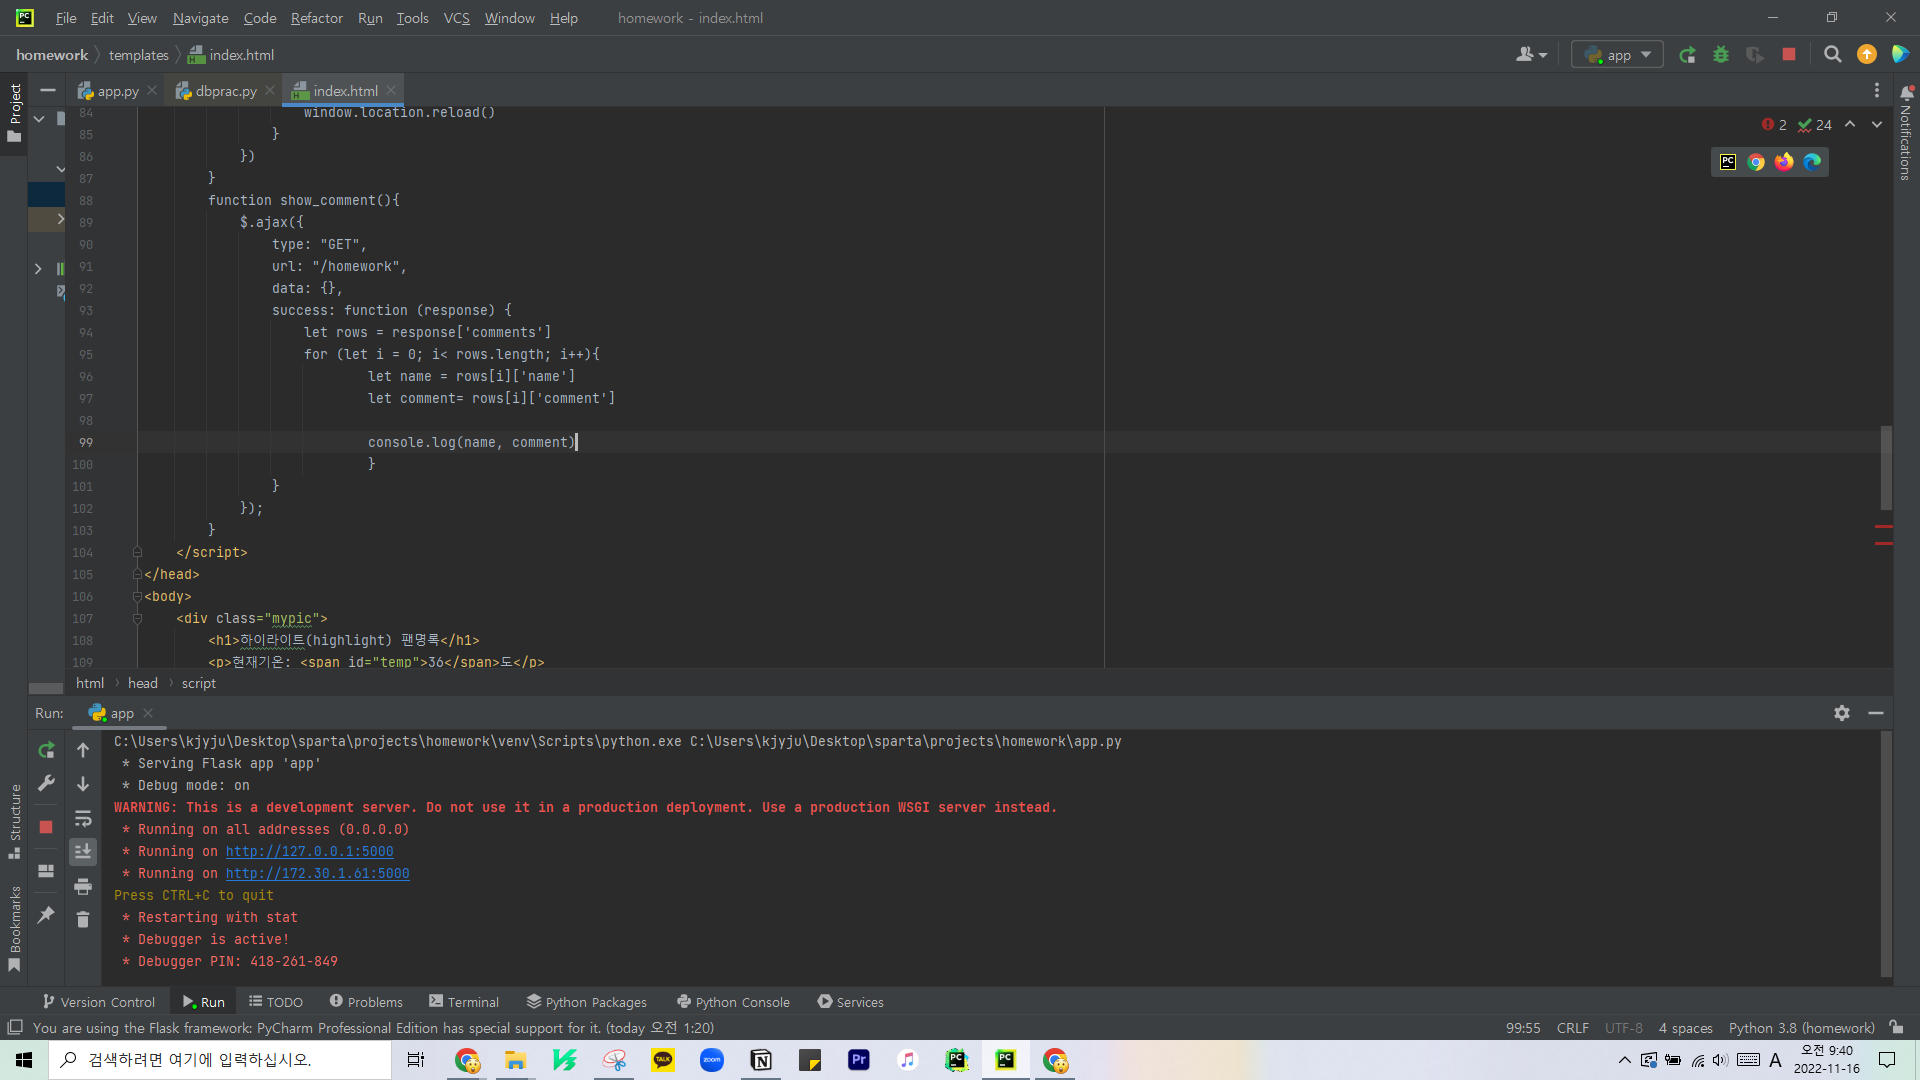The width and height of the screenshot is (1920, 1080).
Task: Jump to the previous highlighted error arrow
Action: (1850, 125)
